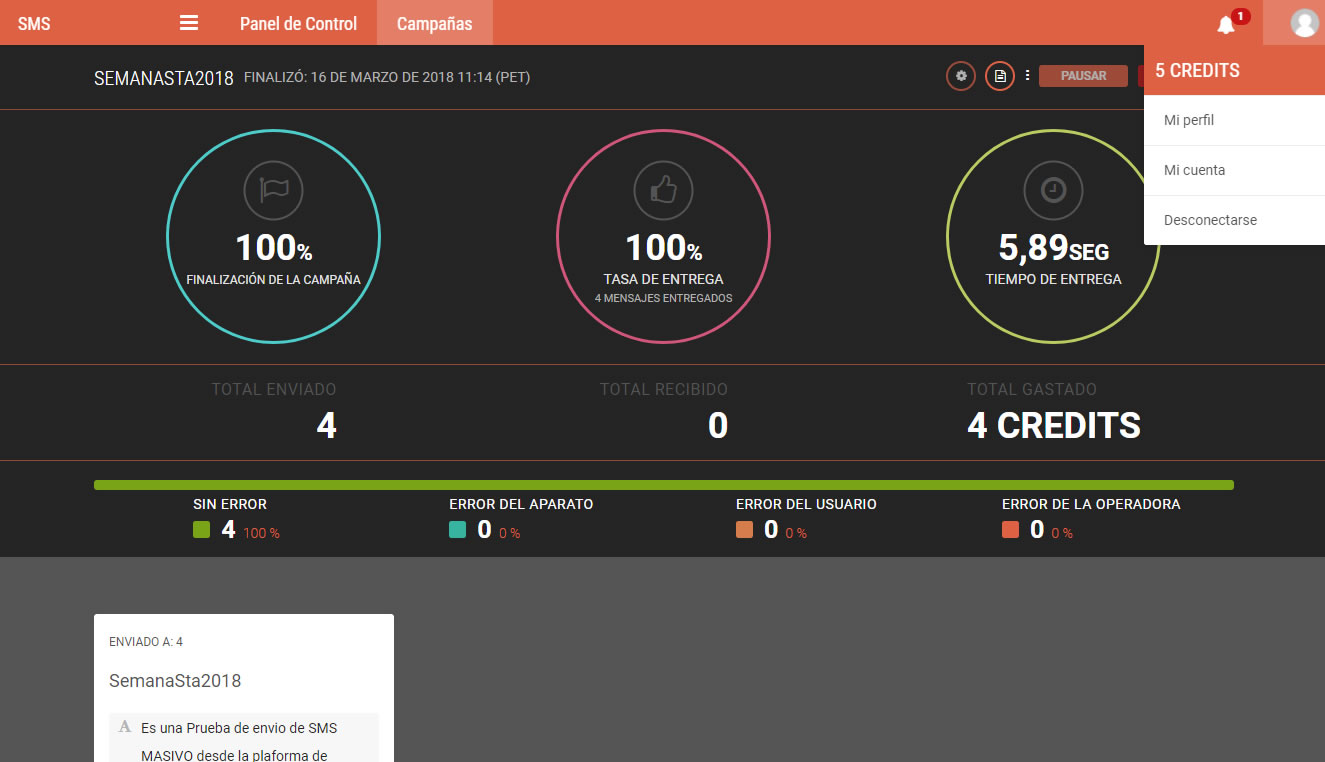Screen dimensions: 1325x762
Task: Choose Desconectarse to log out
Action: [1234, 220]
